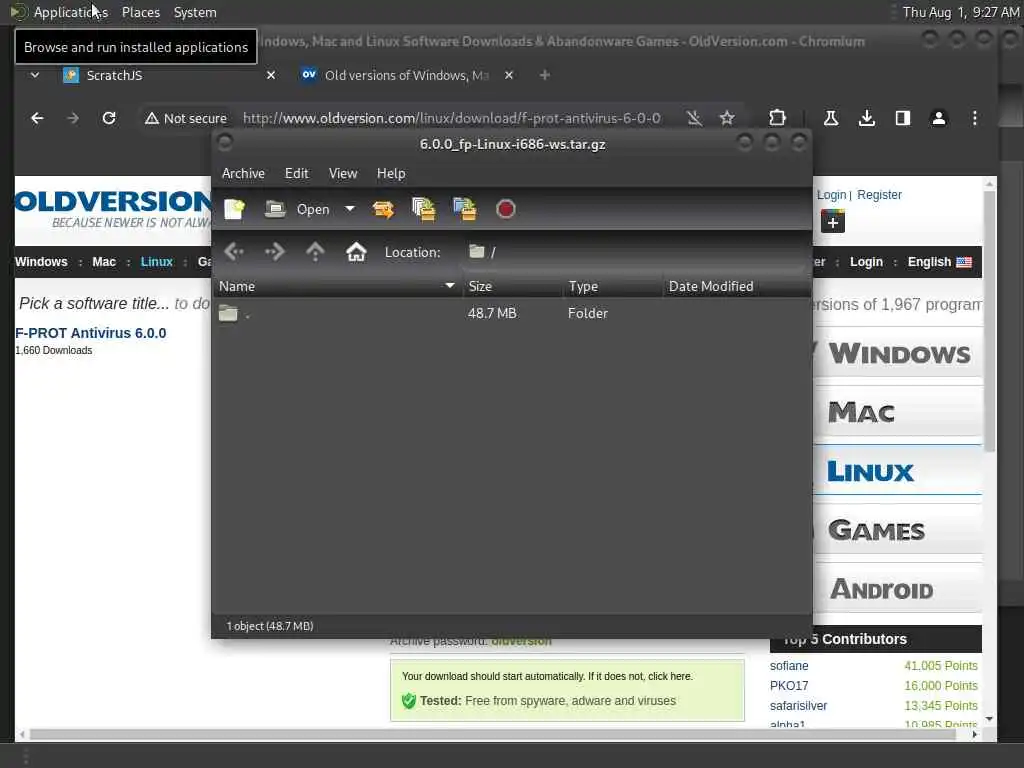1024x768 pixels.
Task: Click the Chromium back button
Action: pos(37,118)
